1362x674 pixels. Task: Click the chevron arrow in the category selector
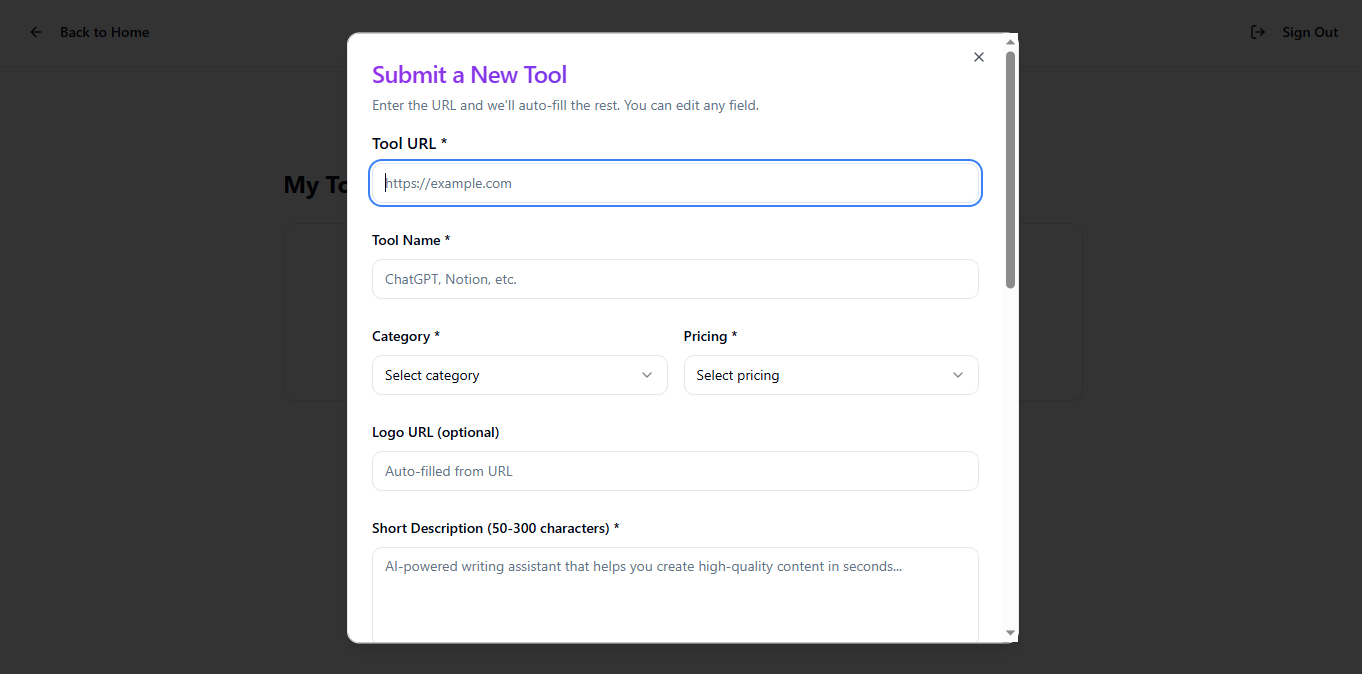[x=647, y=375]
